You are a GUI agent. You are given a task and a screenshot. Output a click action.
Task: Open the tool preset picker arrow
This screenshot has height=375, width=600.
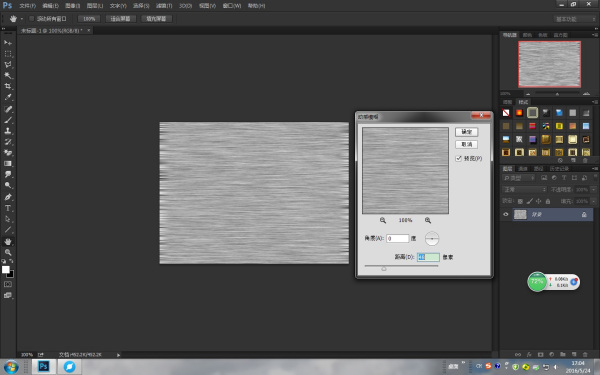click(22, 19)
